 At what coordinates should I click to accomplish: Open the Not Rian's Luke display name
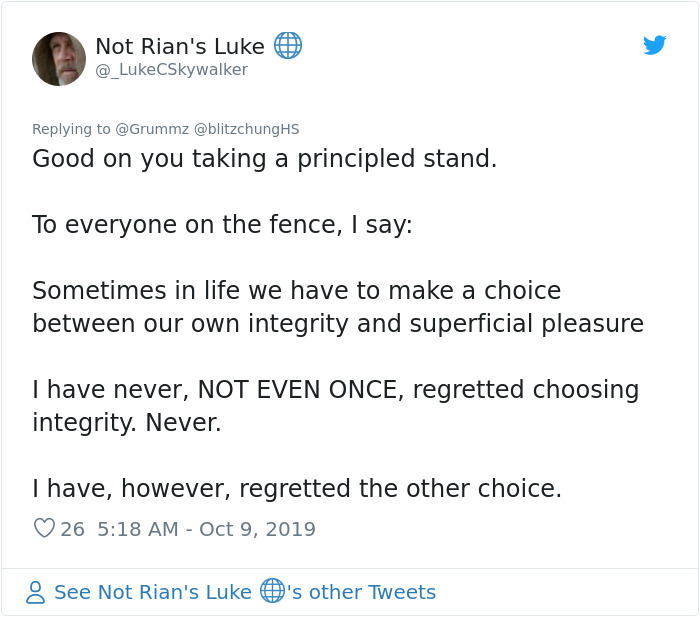point(180,46)
